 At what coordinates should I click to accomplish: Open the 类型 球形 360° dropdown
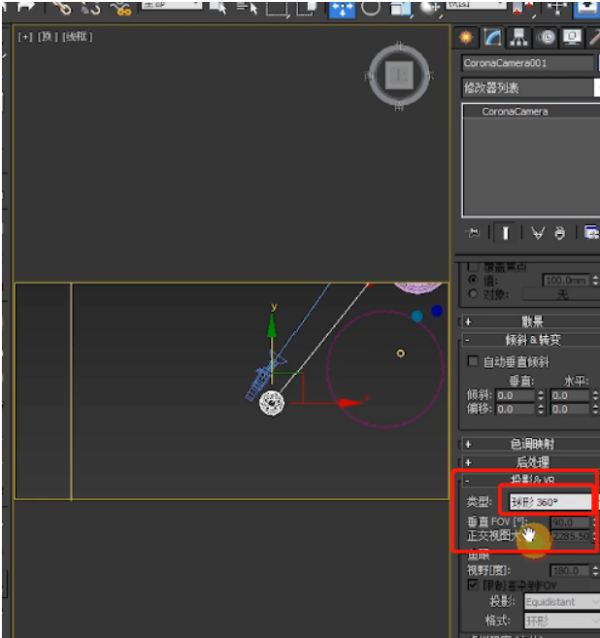[551, 502]
